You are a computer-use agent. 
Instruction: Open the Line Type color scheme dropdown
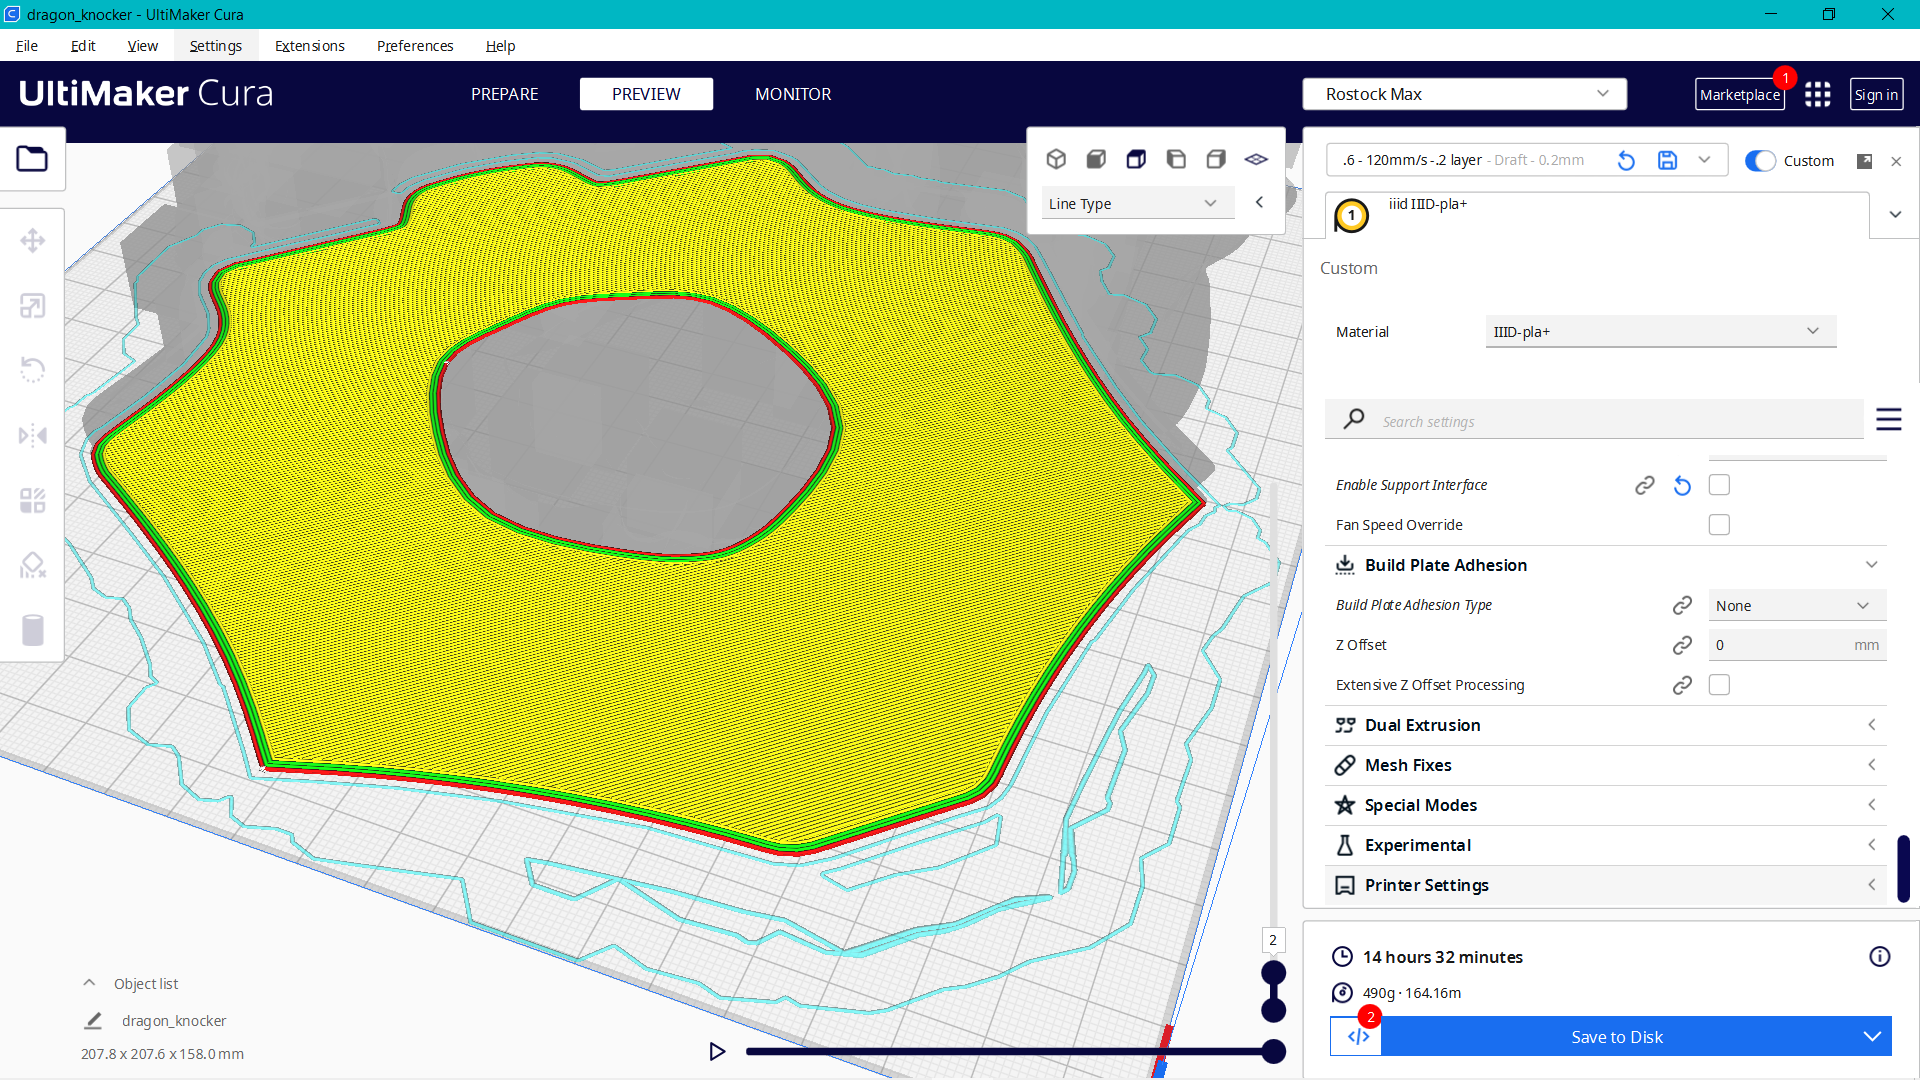[1137, 202]
